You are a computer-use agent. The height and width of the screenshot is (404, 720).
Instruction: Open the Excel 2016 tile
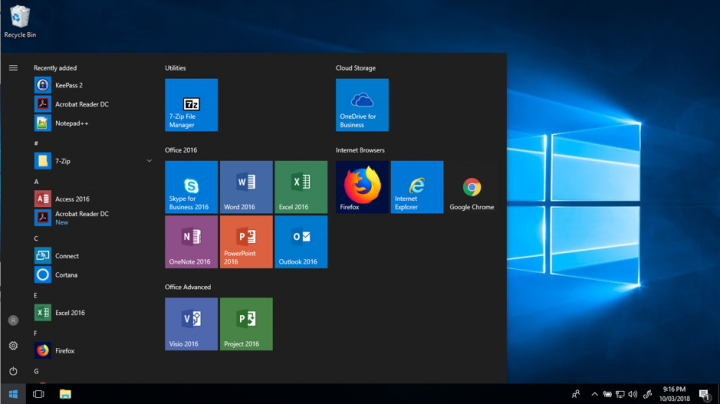(300, 186)
